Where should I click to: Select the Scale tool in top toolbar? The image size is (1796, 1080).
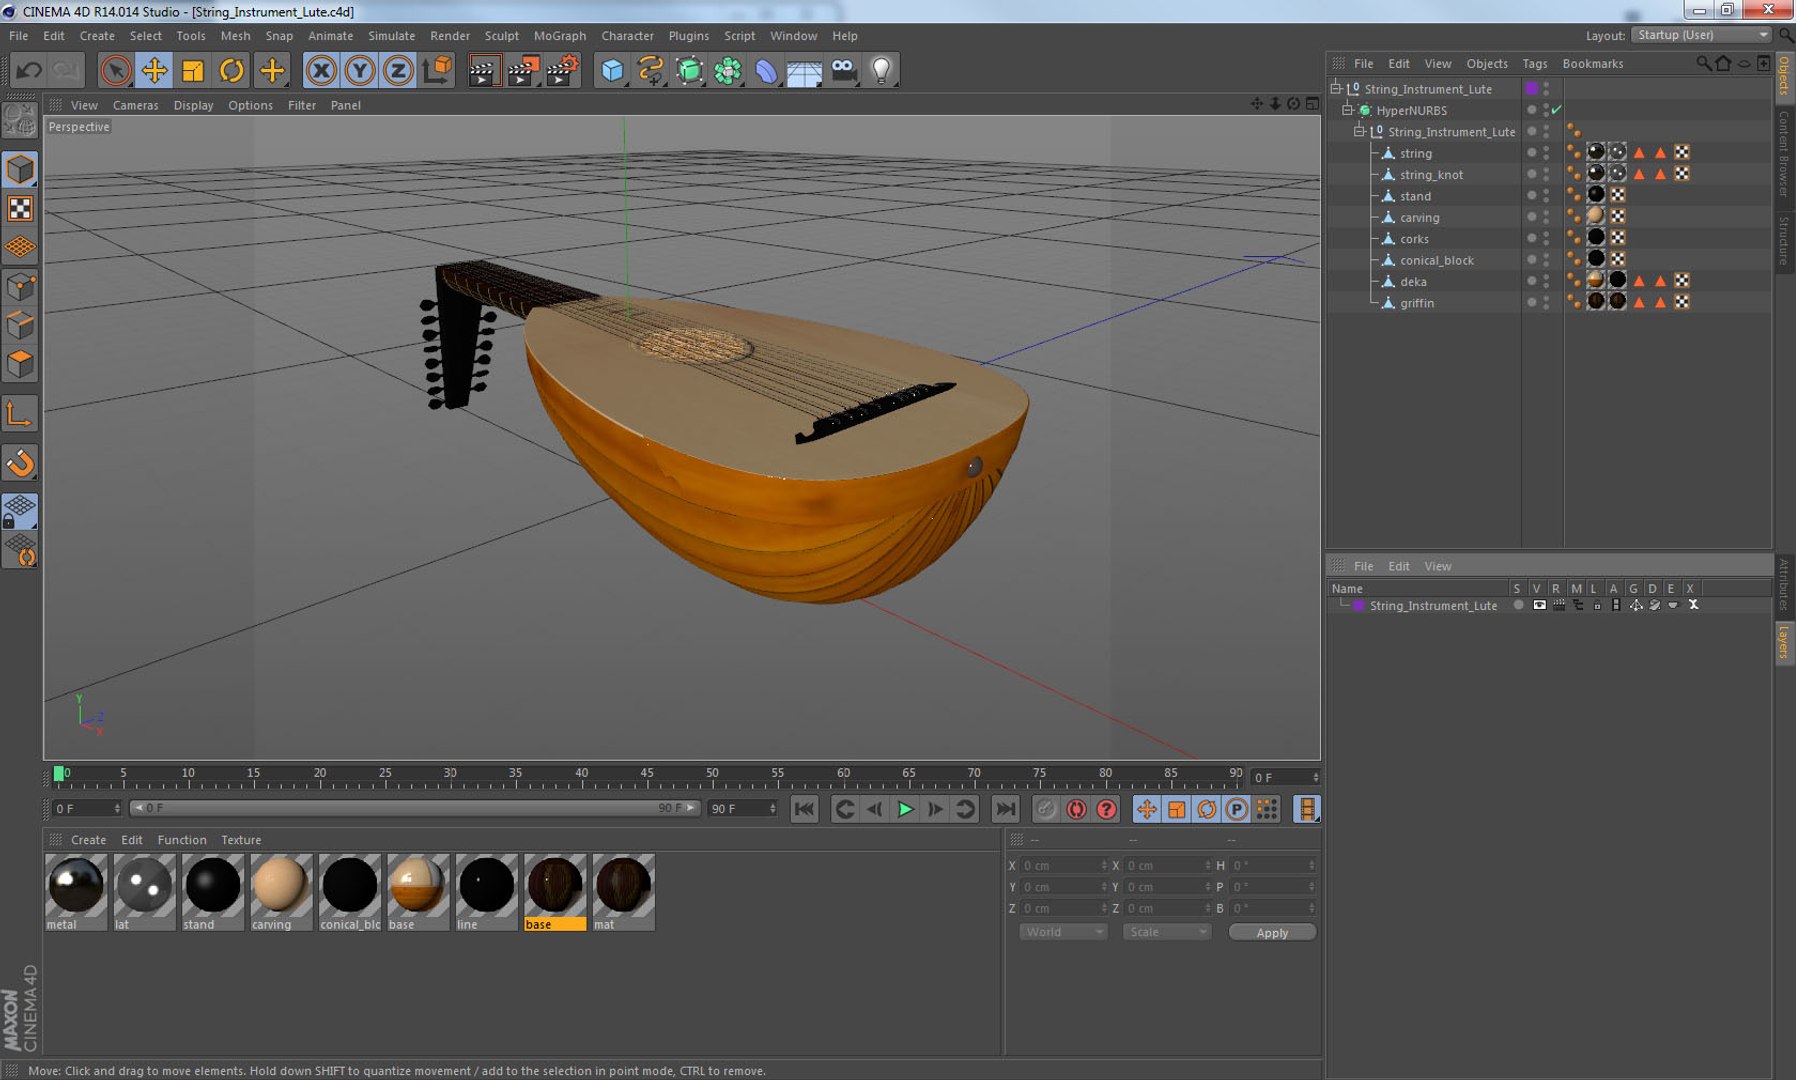tap(193, 70)
